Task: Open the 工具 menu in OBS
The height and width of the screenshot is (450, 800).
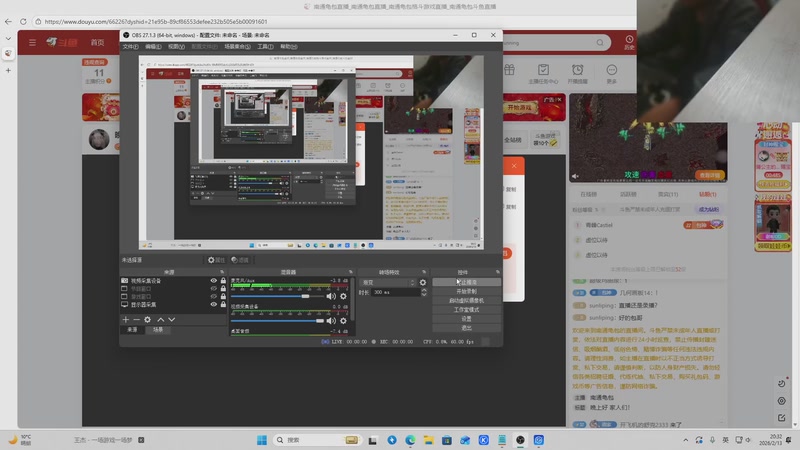Action: click(x=265, y=46)
